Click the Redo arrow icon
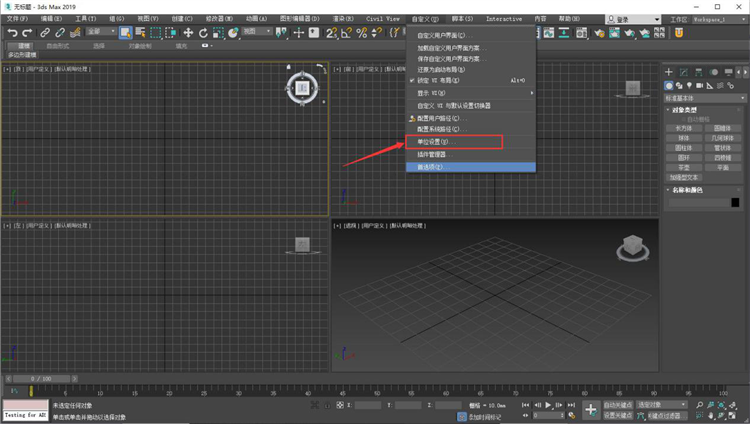Image resolution: width=750 pixels, height=424 pixels. tap(27, 33)
